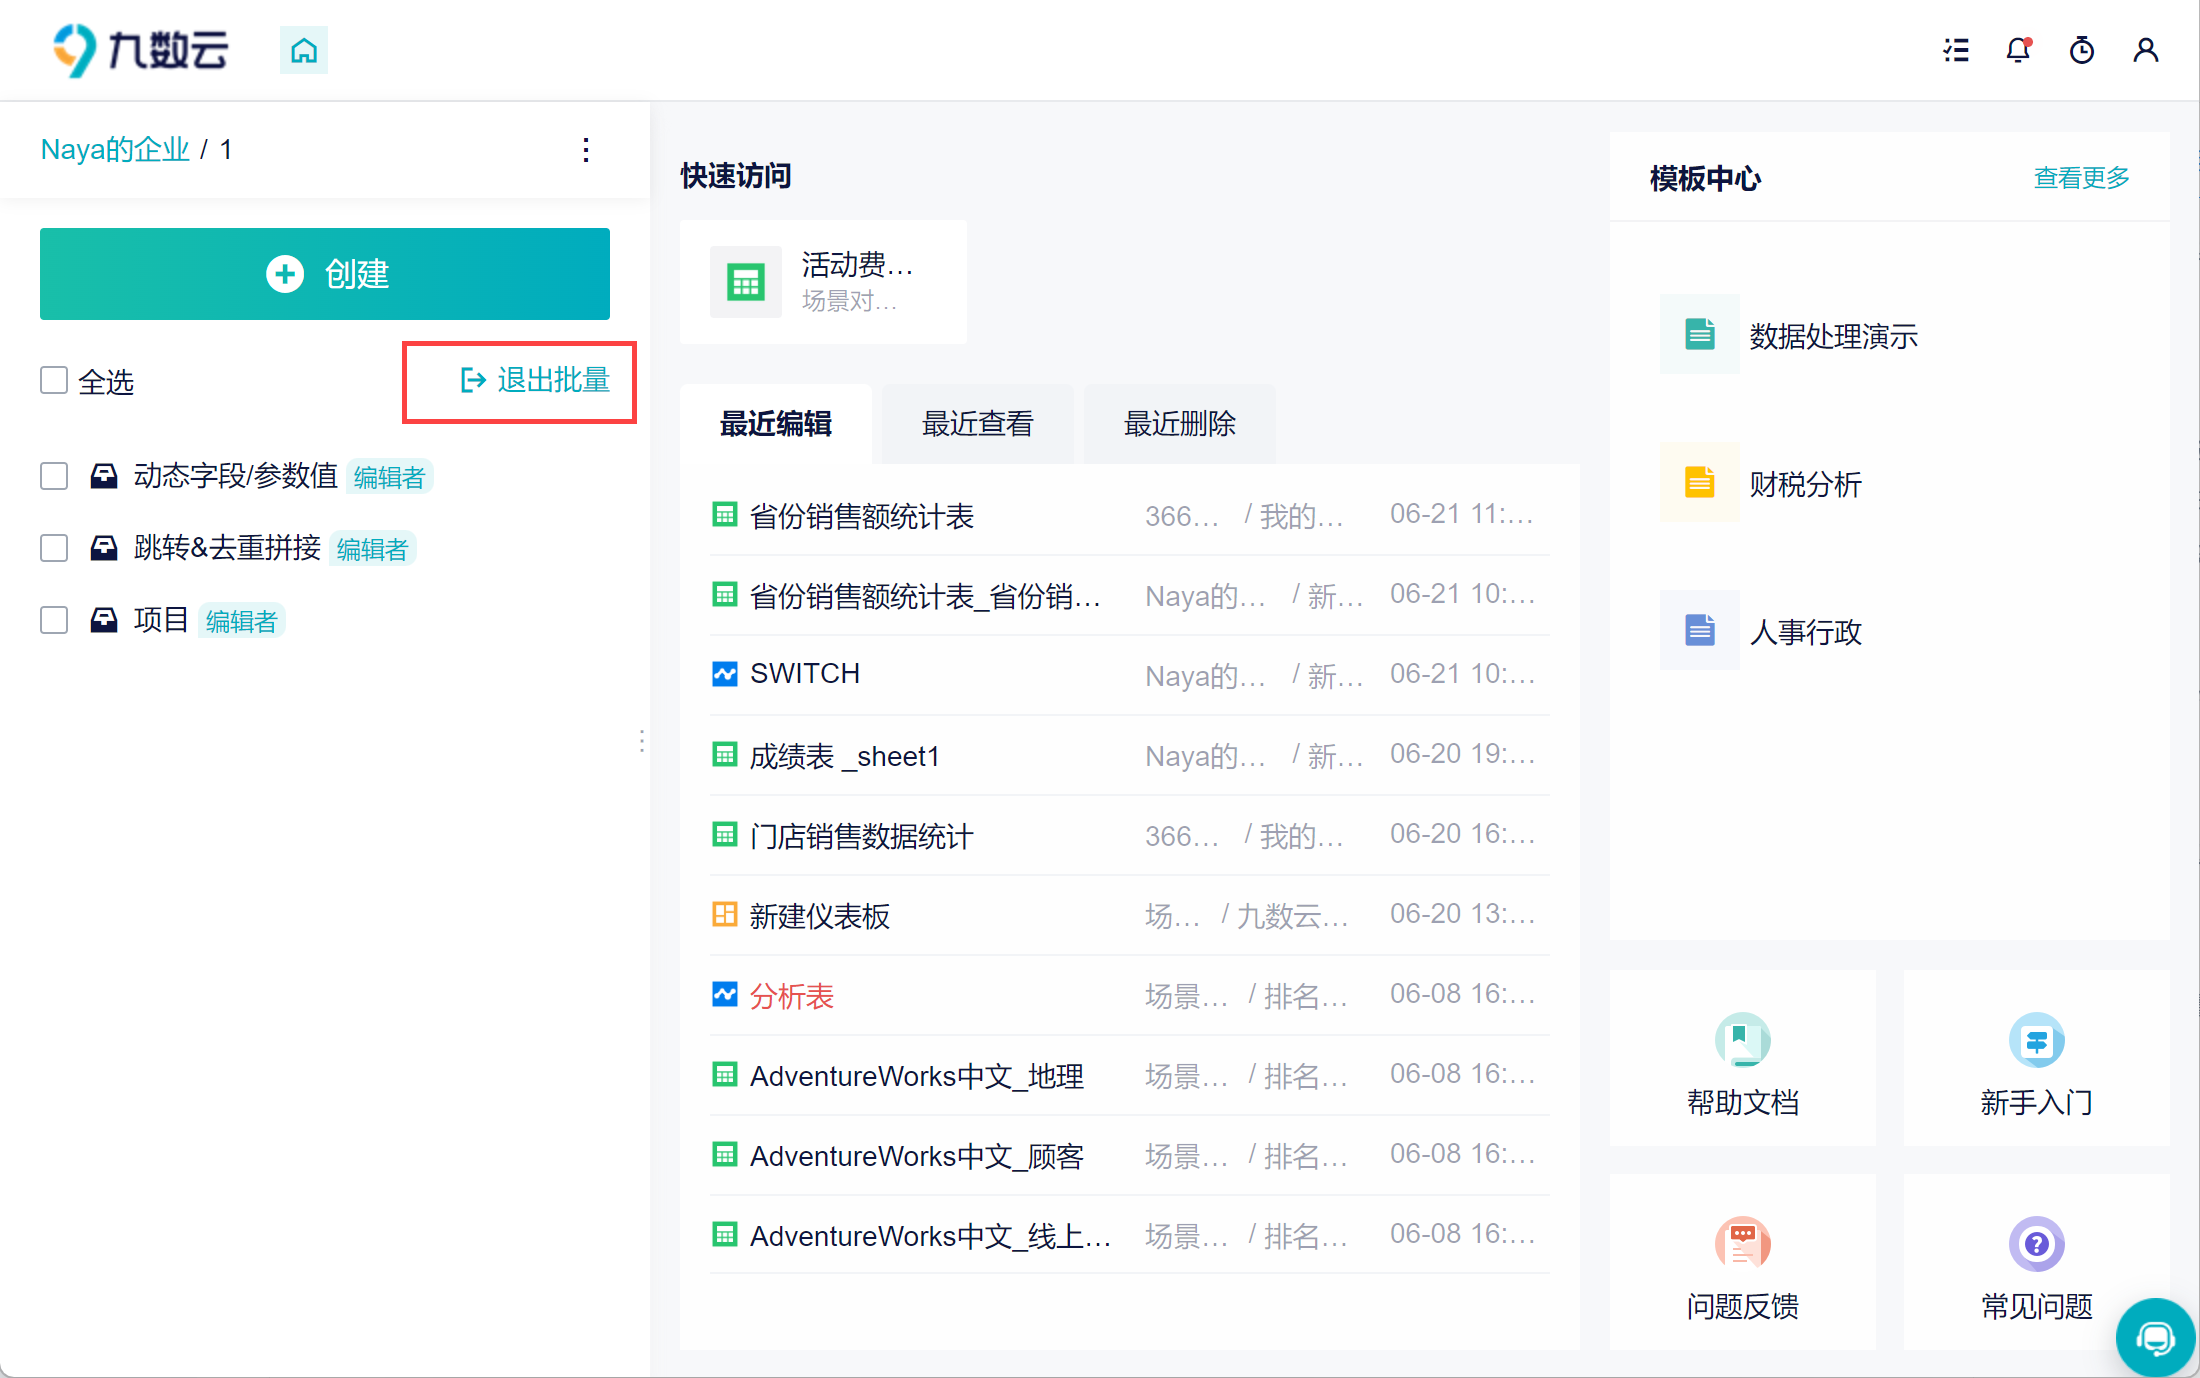Open the task list icon

pos(1956,50)
